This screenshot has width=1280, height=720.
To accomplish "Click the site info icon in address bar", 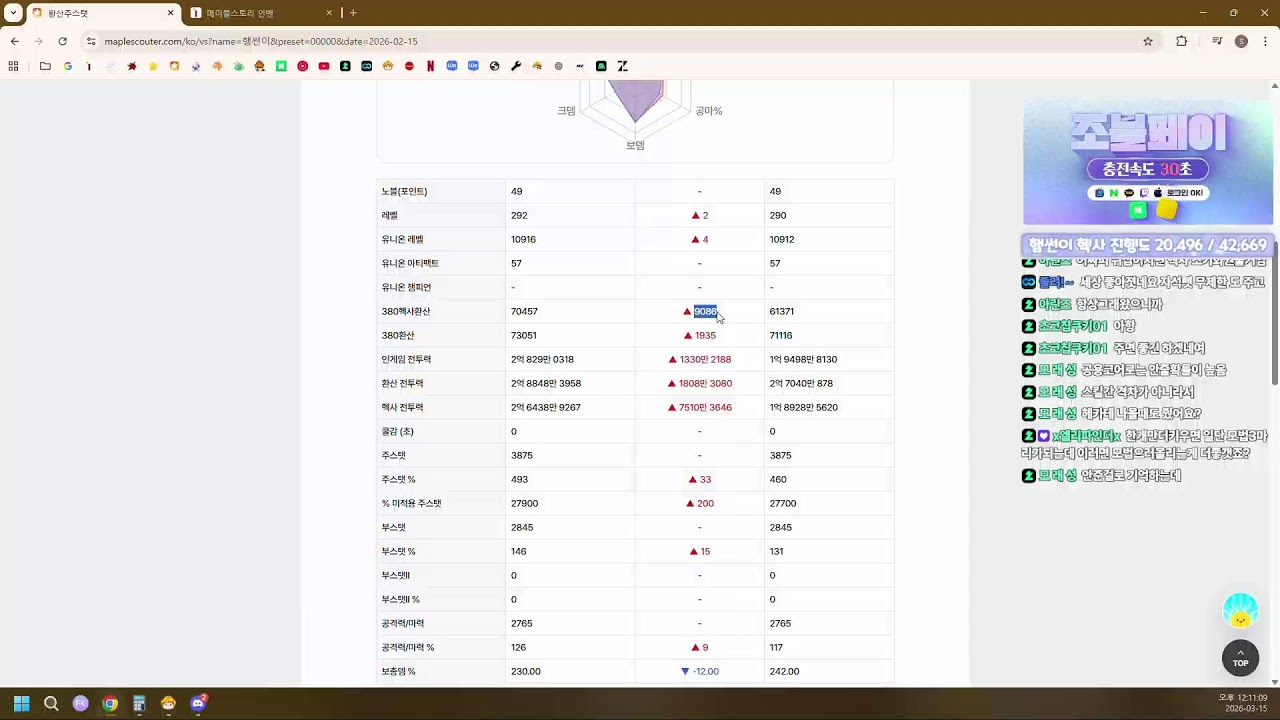I will tap(91, 41).
